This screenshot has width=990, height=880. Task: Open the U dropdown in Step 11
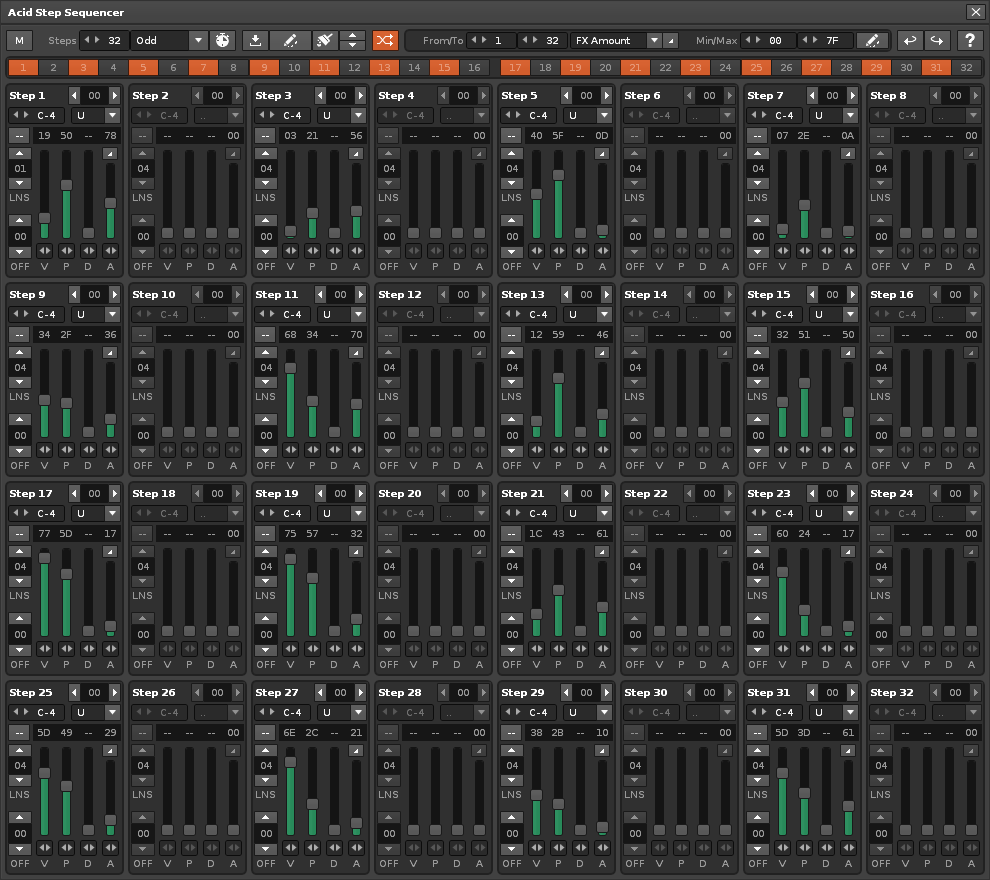342,314
